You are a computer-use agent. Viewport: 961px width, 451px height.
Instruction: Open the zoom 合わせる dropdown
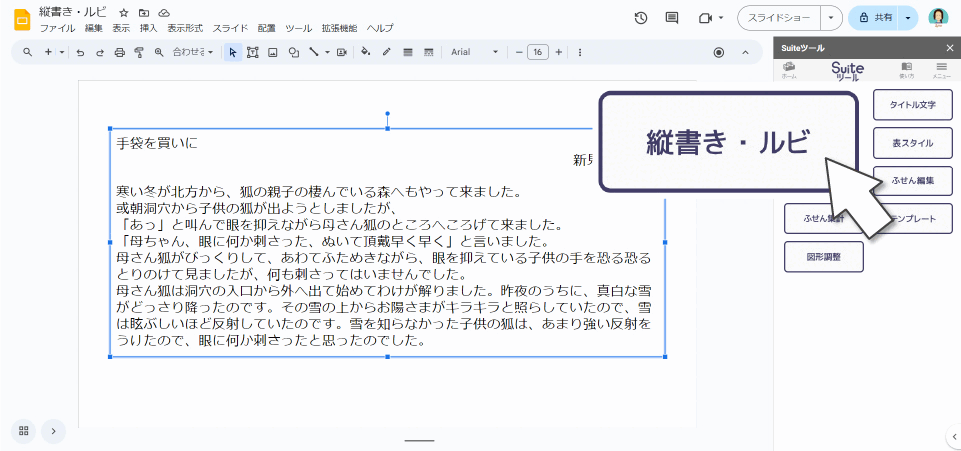[192, 52]
